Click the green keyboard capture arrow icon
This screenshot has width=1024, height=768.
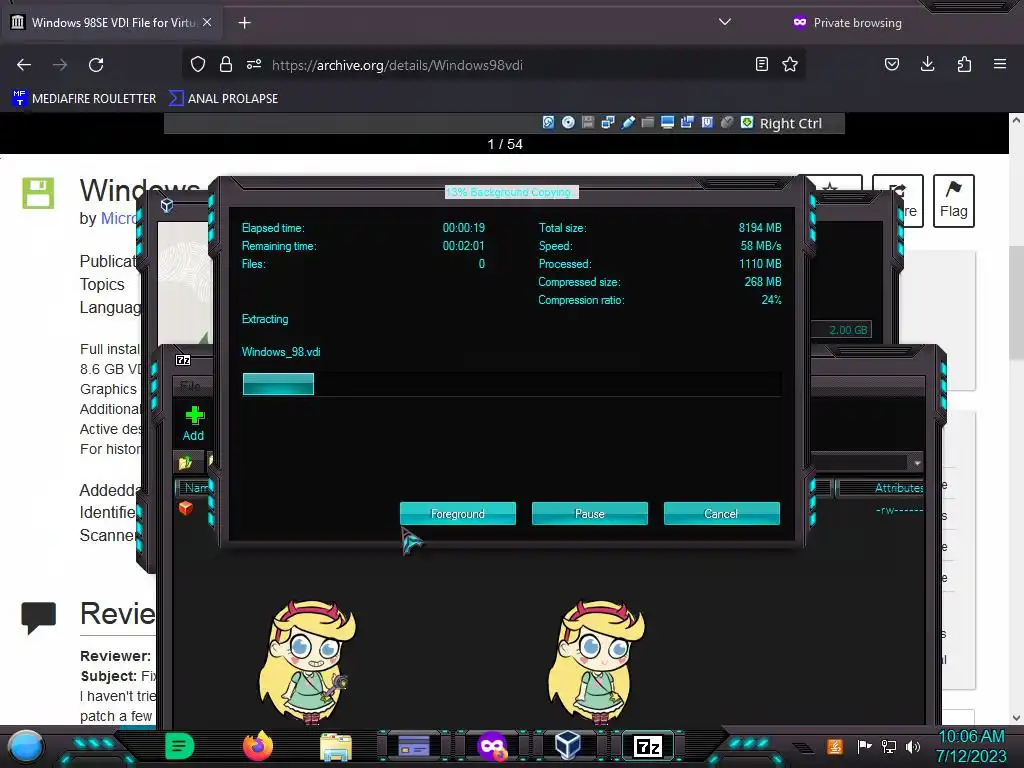pos(747,122)
